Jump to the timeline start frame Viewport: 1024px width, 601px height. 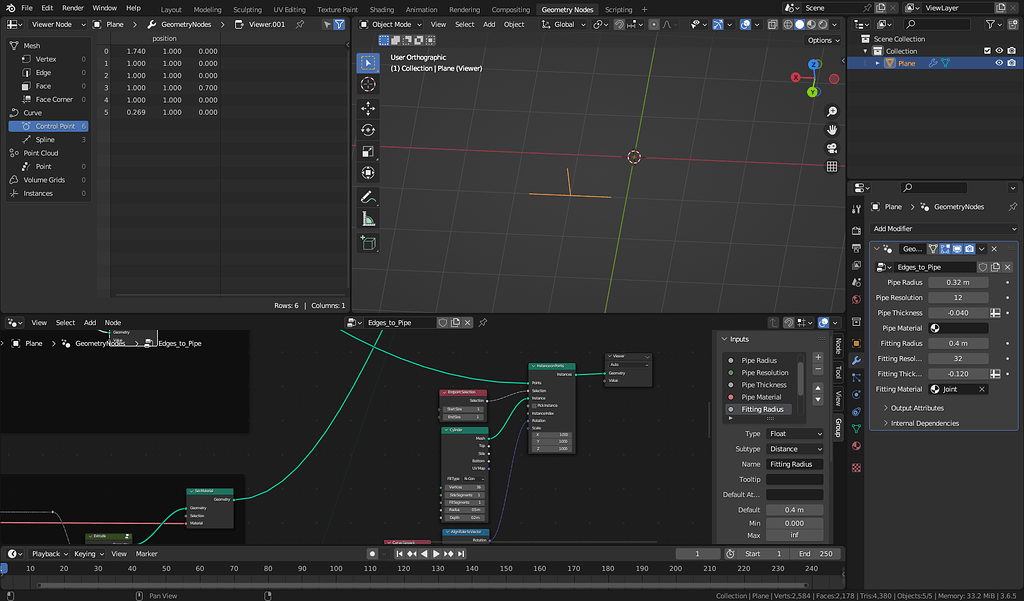[x=399, y=553]
